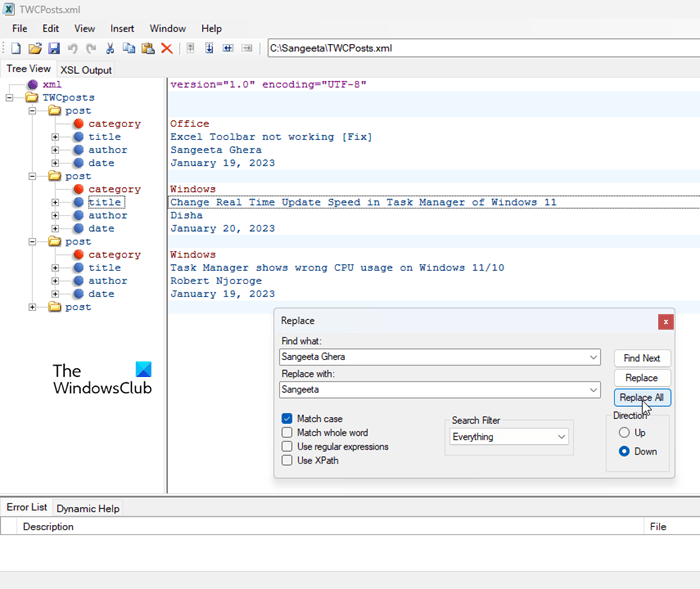Screen dimensions: 700x589
Task: Open the Replace with dropdown
Action: (593, 390)
